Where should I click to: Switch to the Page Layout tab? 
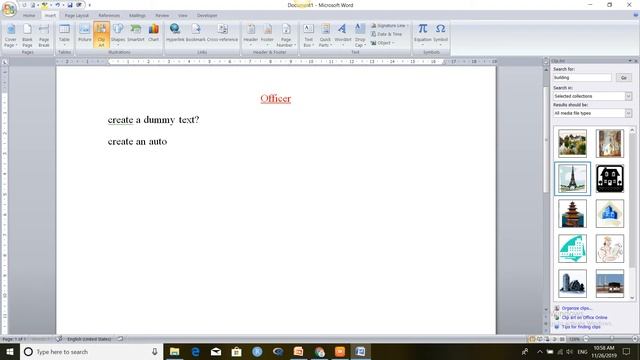(77, 16)
